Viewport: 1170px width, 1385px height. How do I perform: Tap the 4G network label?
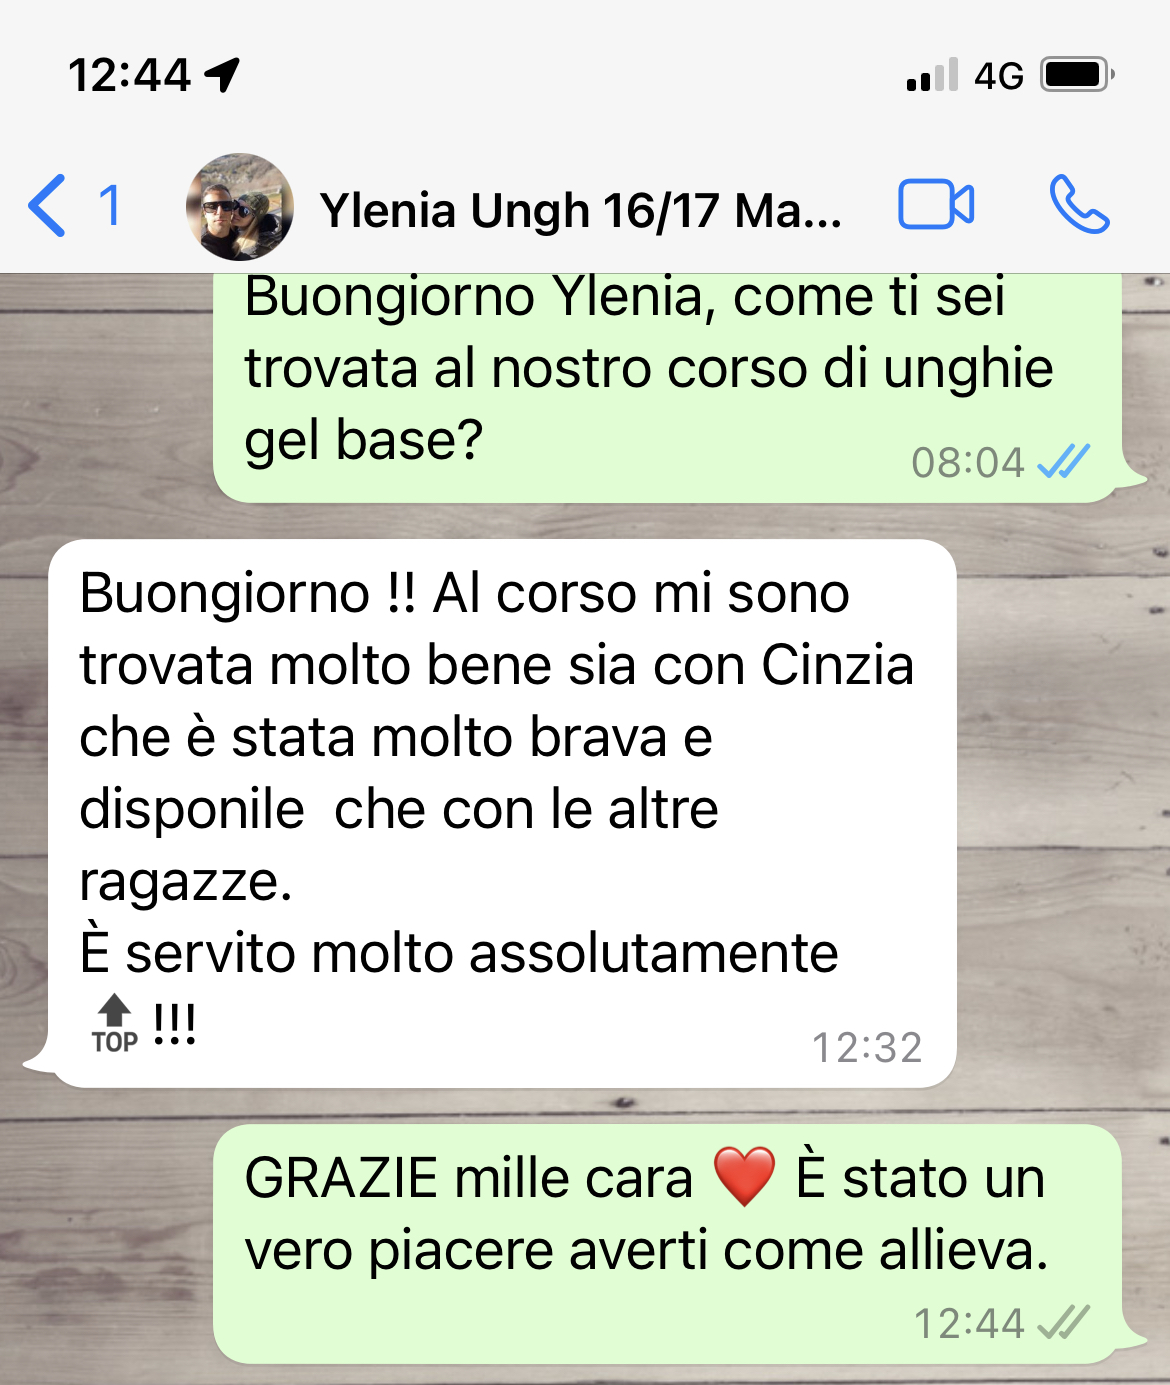tap(999, 76)
